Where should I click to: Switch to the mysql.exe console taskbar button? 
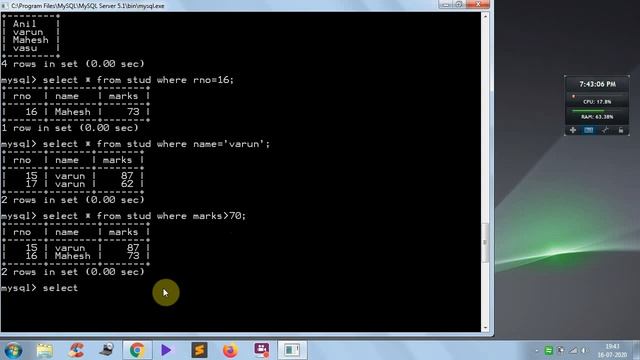coord(292,350)
